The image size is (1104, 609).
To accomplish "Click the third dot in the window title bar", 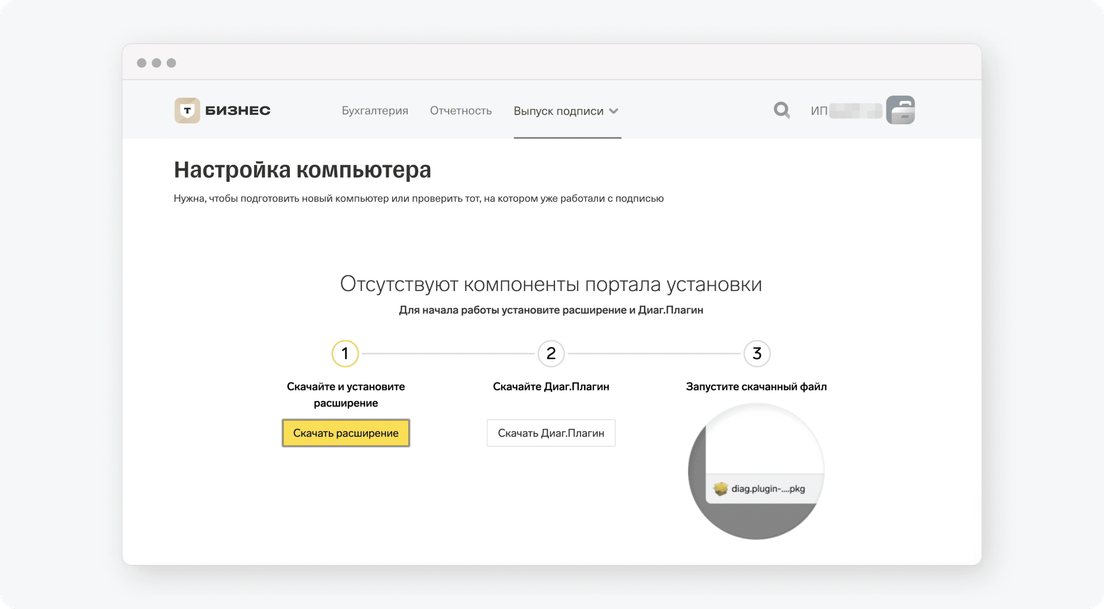I will [x=171, y=63].
